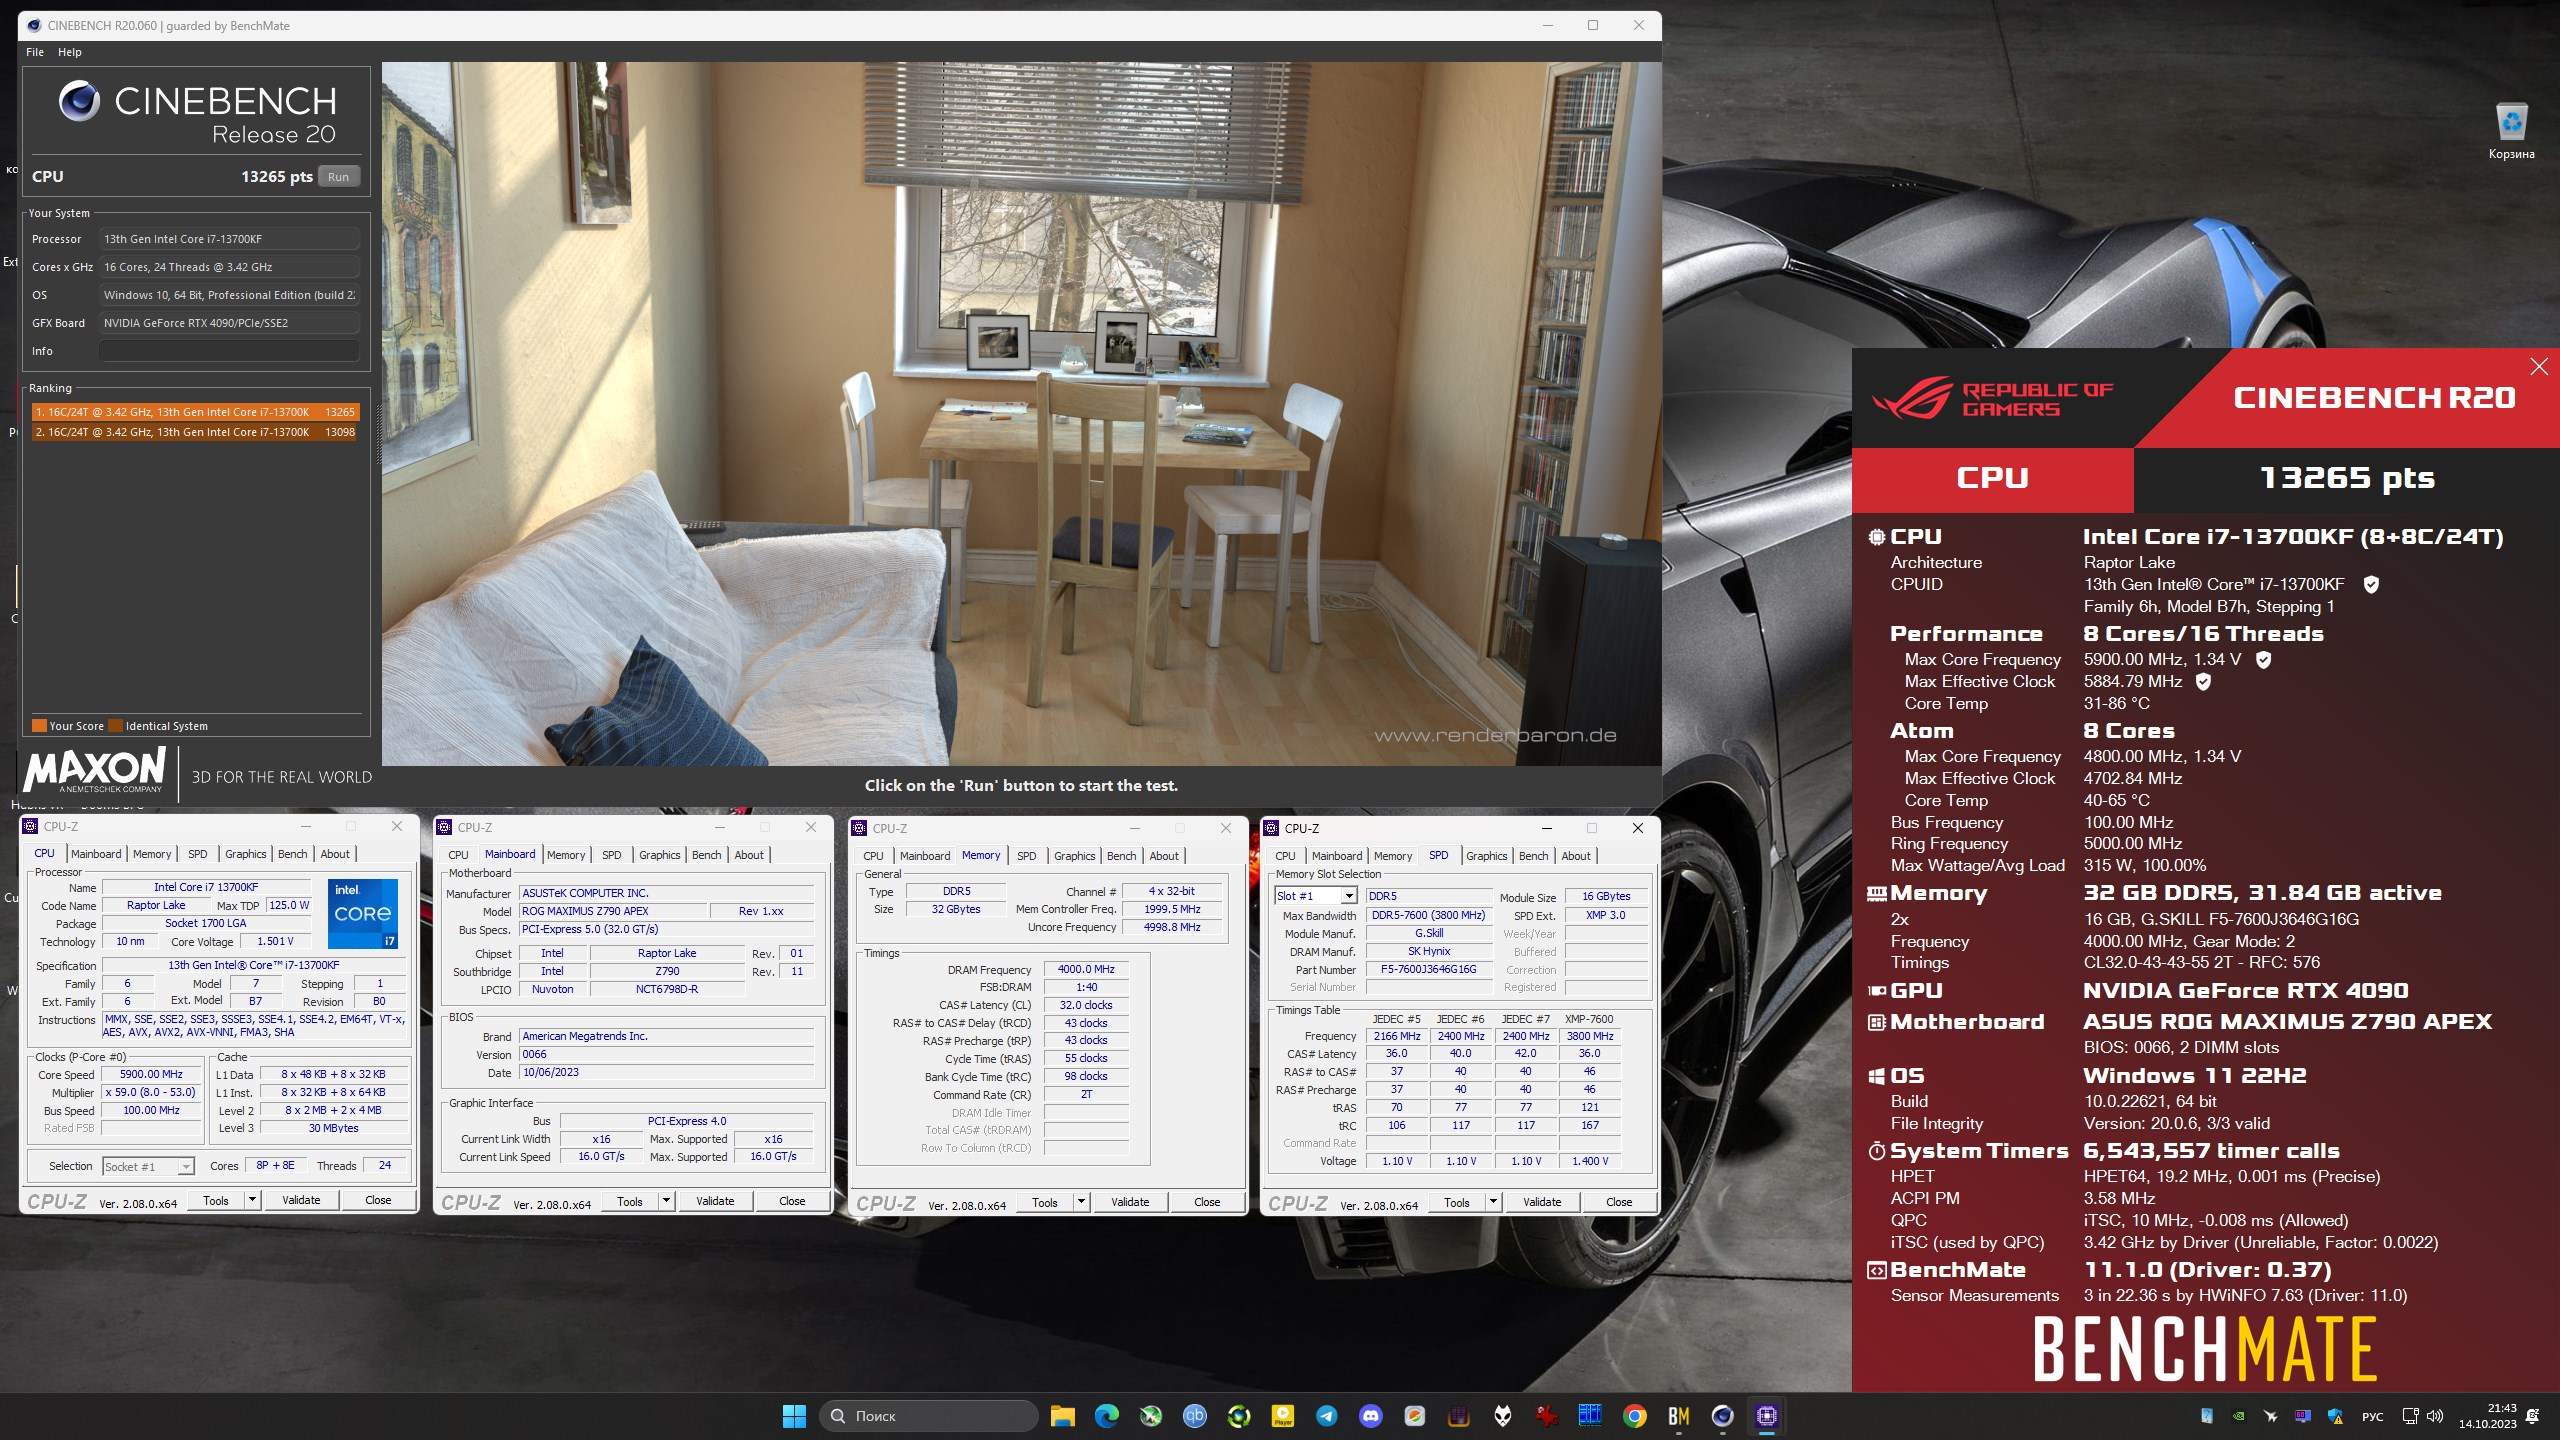Expand Tools dropdown arrow in CPU-Z Memory window

point(1081,1202)
